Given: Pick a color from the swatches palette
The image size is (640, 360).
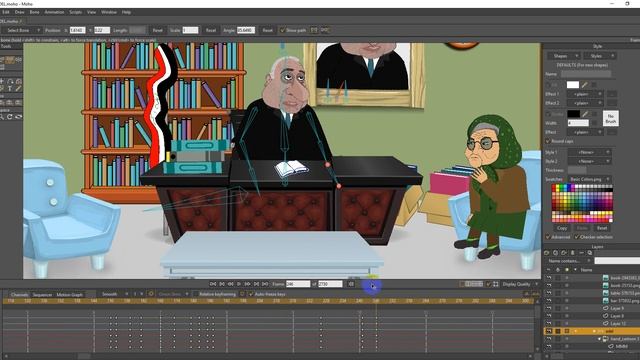Looking at the screenshot, I should click(x=582, y=203).
